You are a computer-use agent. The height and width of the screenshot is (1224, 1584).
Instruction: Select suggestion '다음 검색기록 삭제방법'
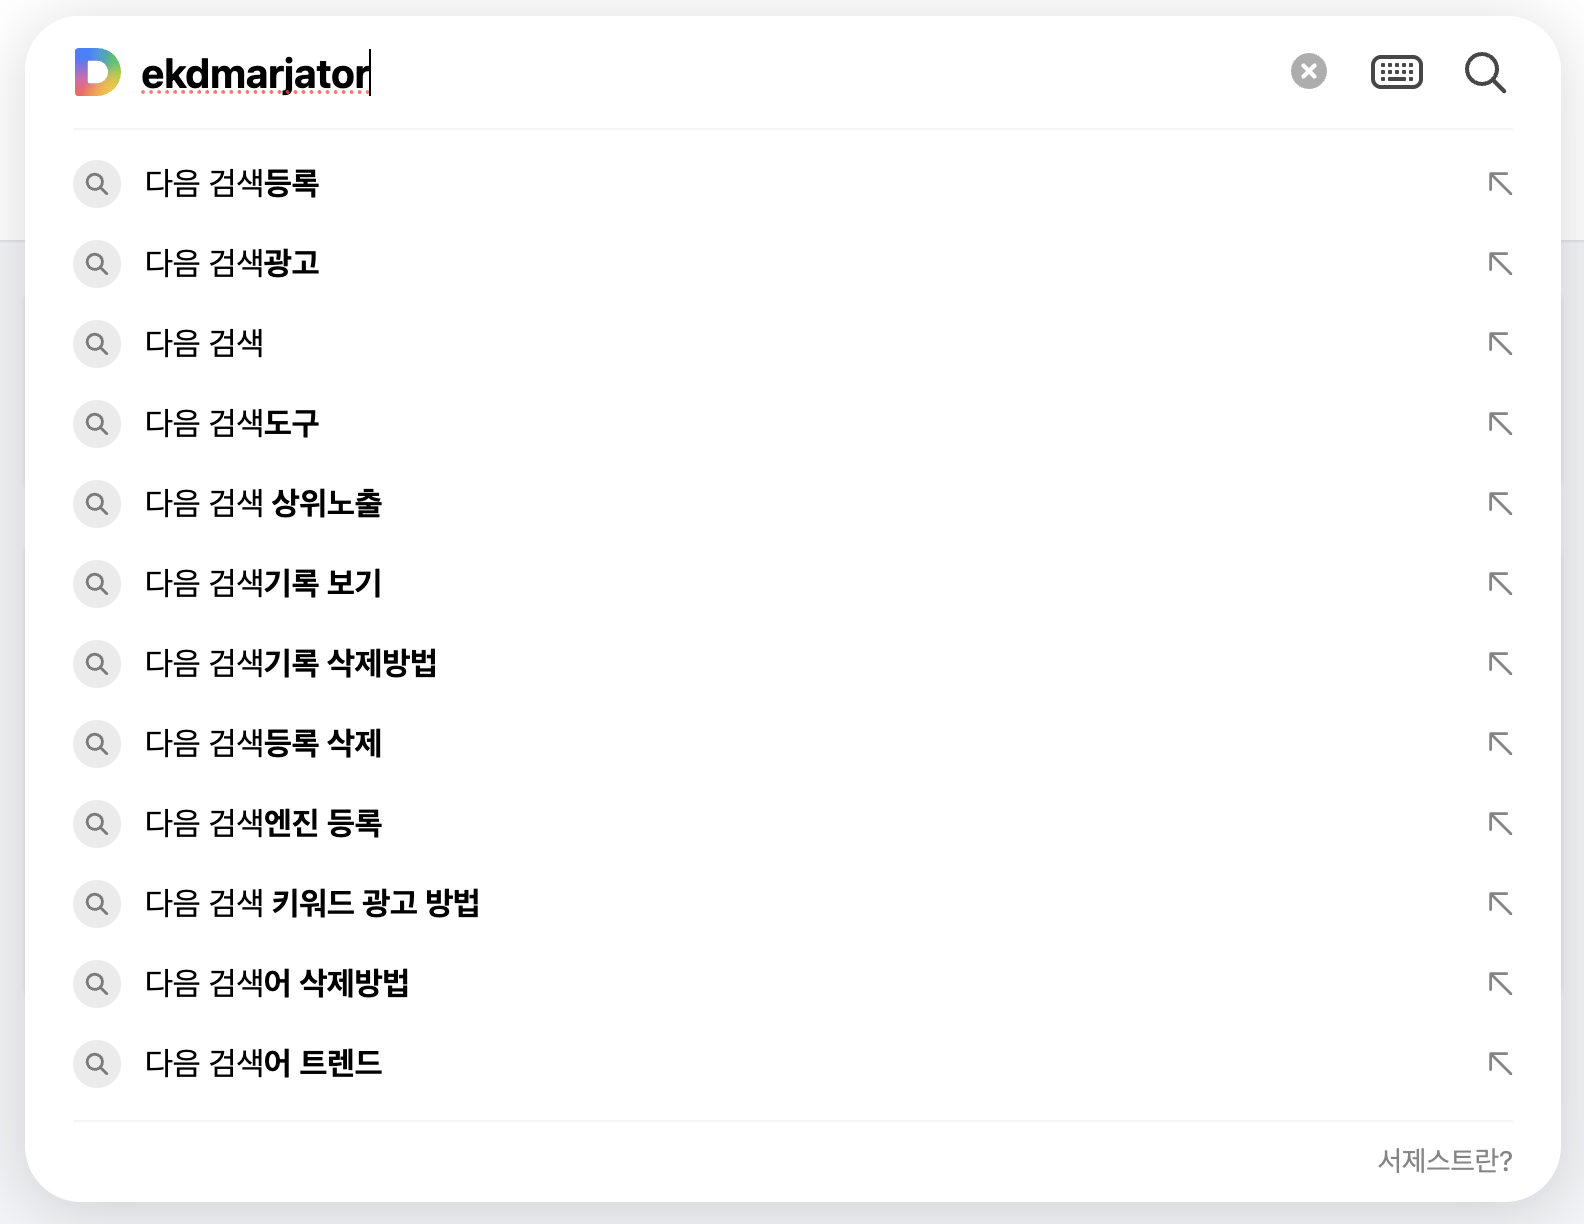click(x=290, y=663)
